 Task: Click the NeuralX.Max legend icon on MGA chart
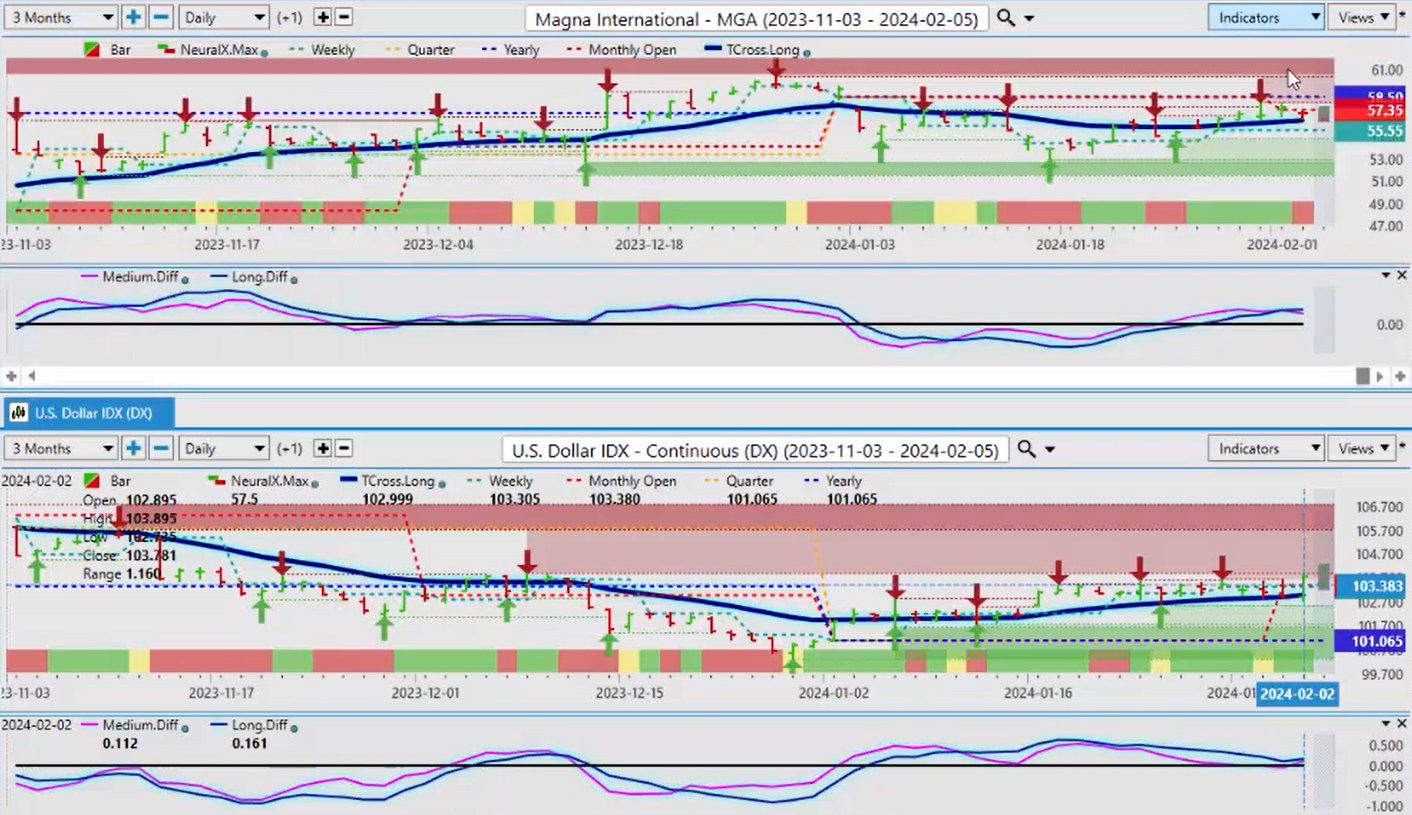coord(166,49)
